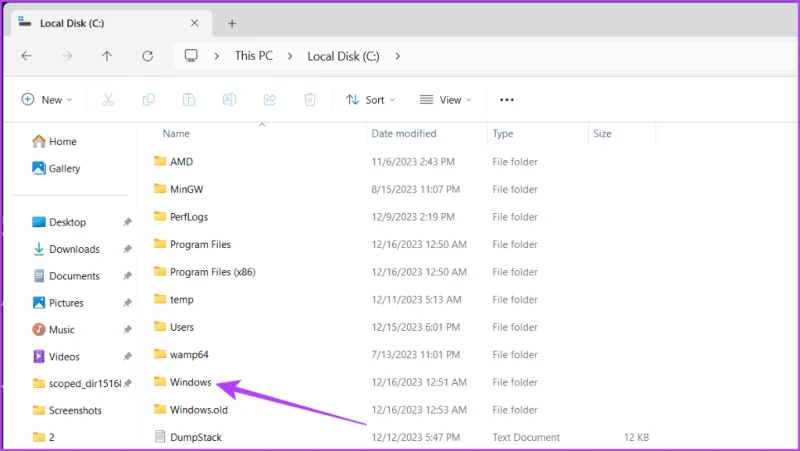Select the Rename toolbar icon
The image size is (800, 451).
229,99
